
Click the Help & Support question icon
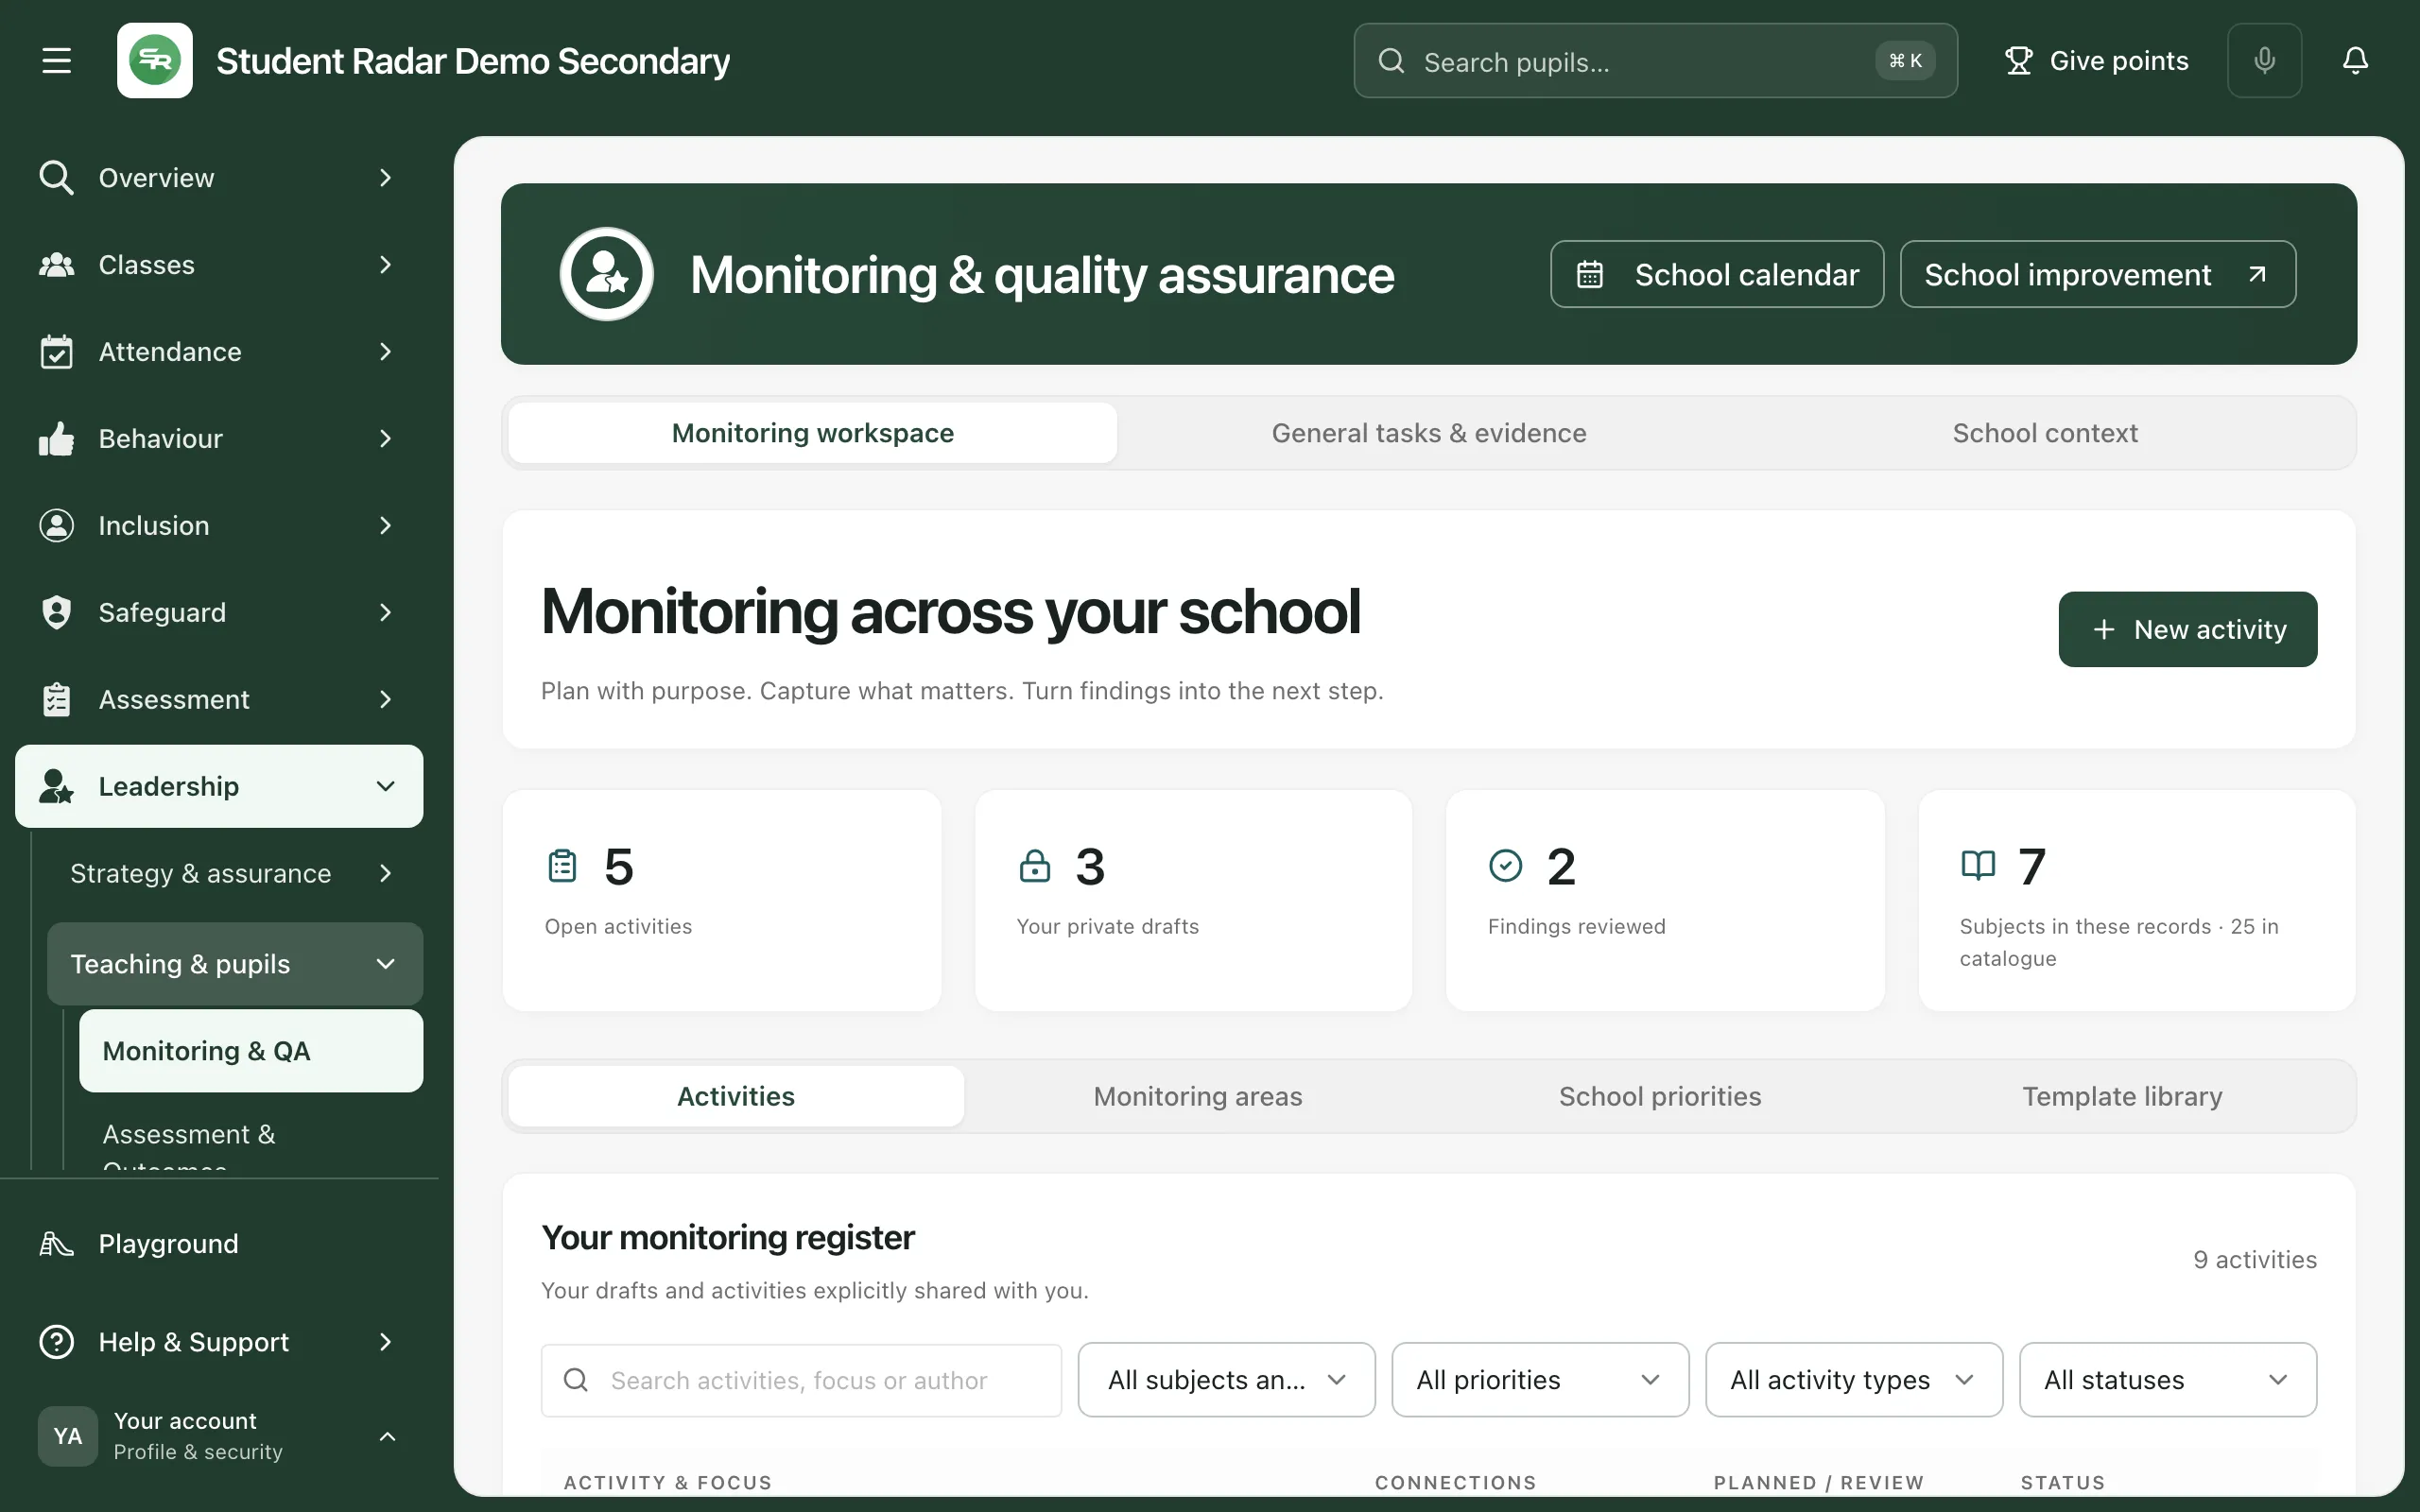tap(56, 1342)
